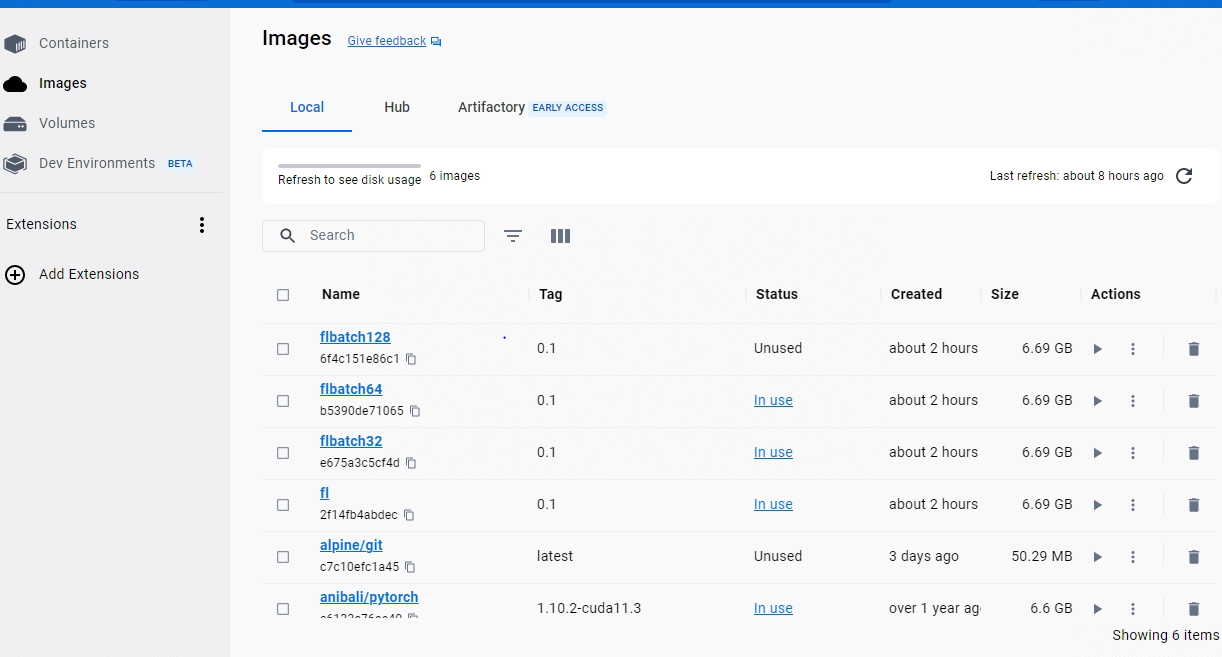
Task: Open Containers from the sidebar icon
Action: click(15, 44)
